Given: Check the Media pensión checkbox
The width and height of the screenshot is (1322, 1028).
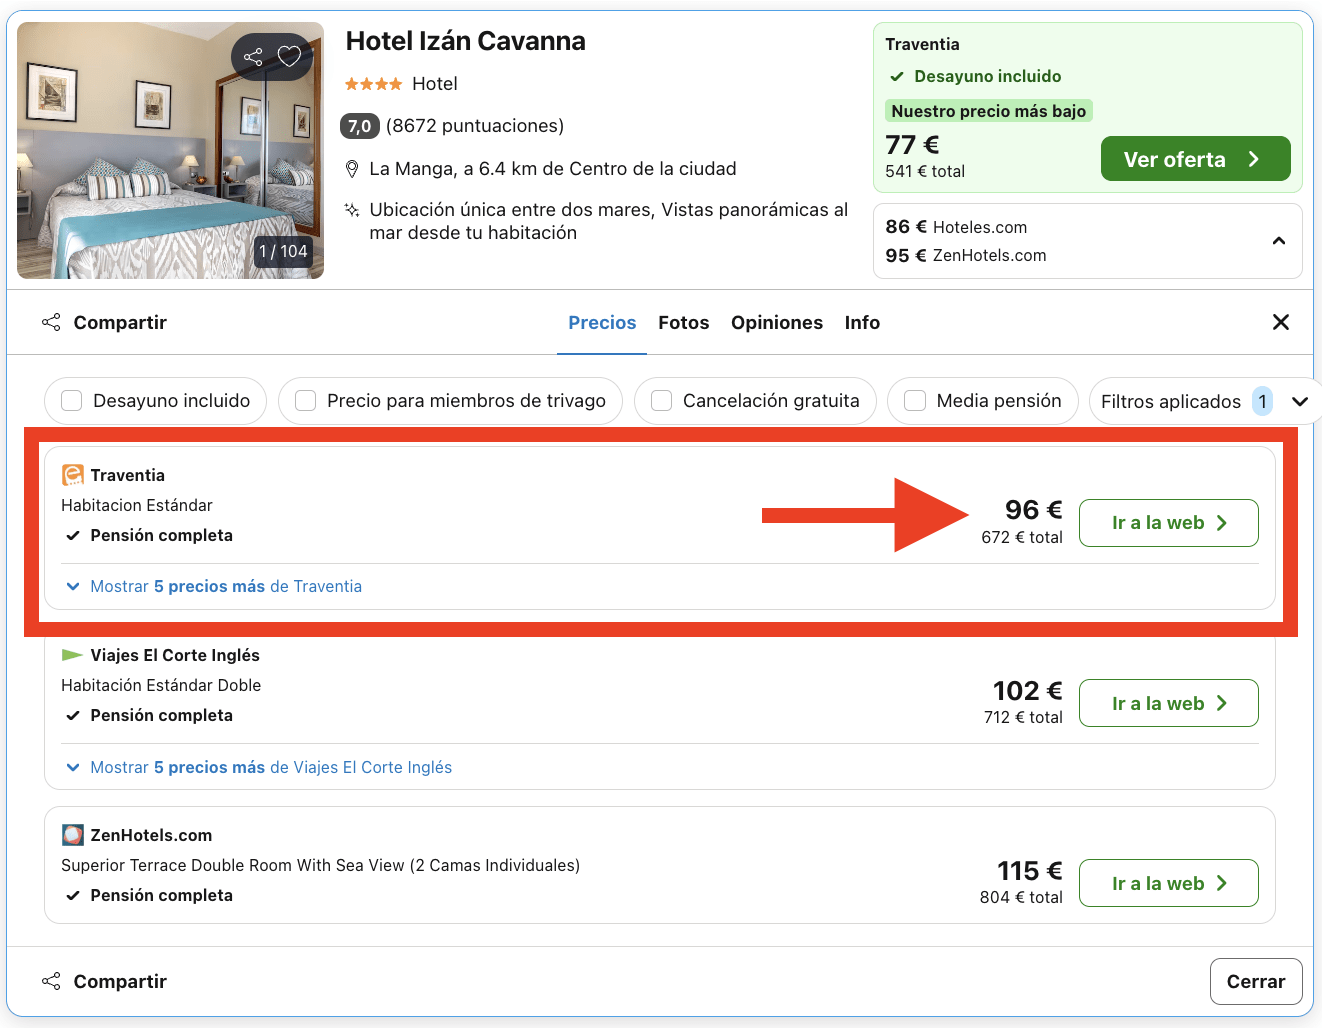Looking at the screenshot, I should [914, 400].
